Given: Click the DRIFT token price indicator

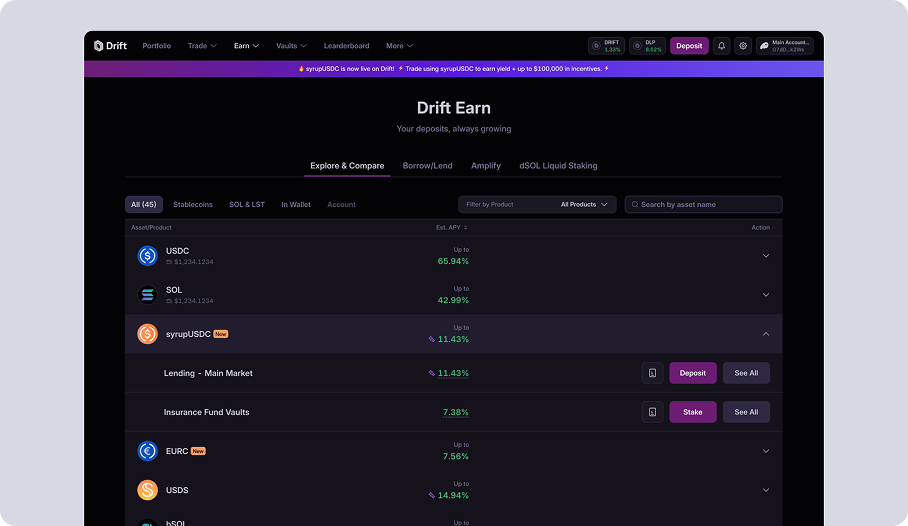Looking at the screenshot, I should click(x=606, y=46).
